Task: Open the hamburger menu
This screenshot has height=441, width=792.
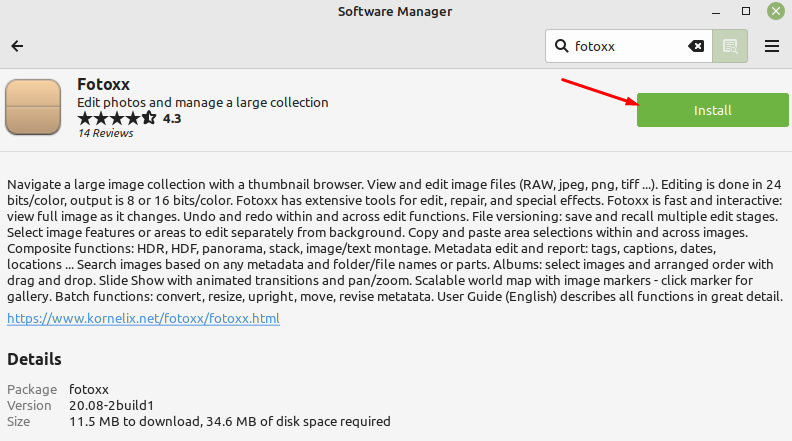Action: coord(771,46)
